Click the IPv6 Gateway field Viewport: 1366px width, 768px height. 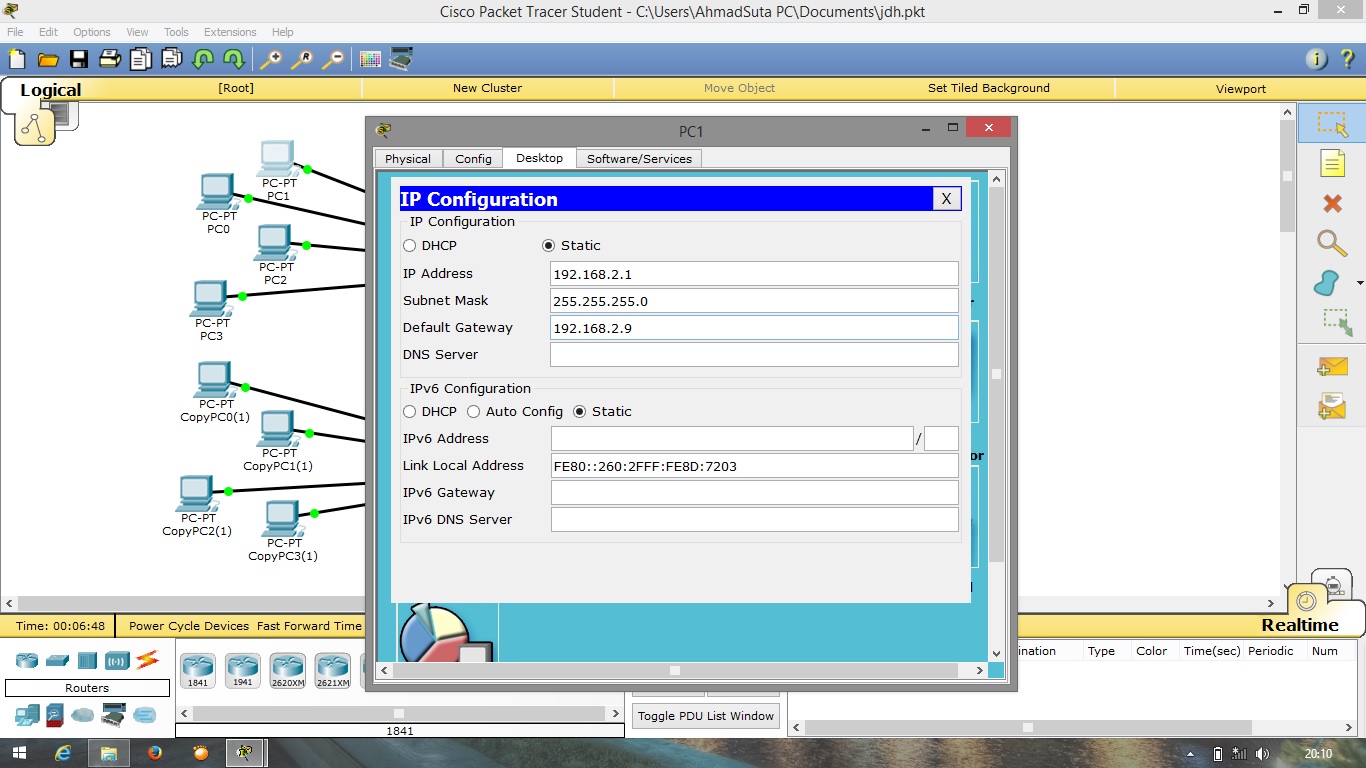[x=754, y=492]
